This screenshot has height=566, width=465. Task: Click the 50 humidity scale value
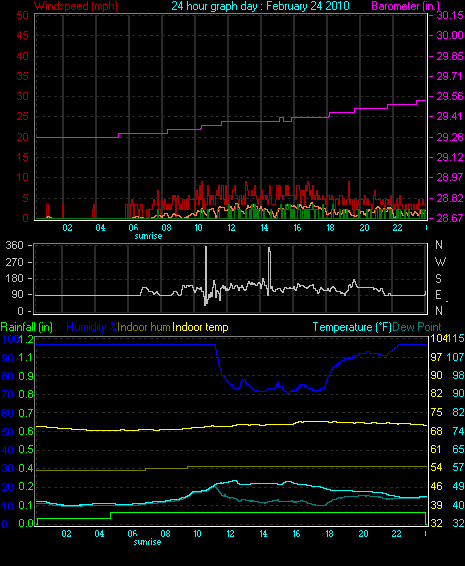[8, 432]
